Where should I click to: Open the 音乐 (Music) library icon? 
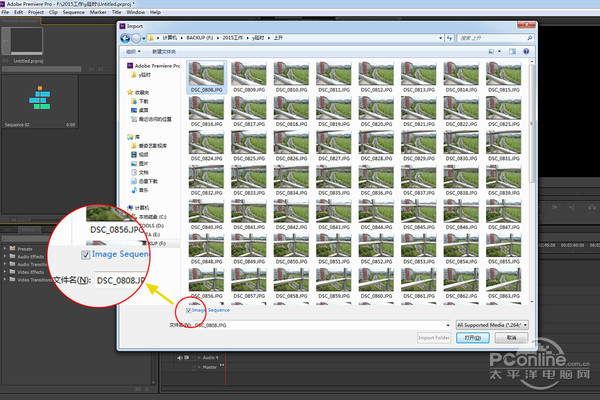coord(133,189)
